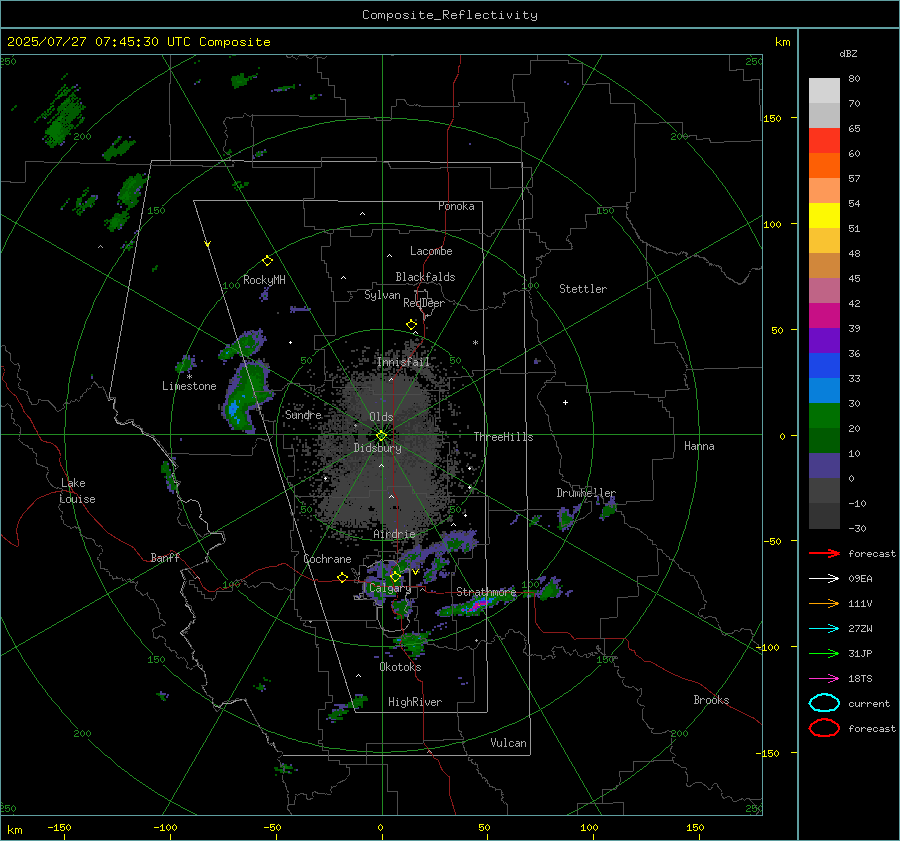This screenshot has width=900, height=841.
Task: Click the Banff label
Action: 165,558
